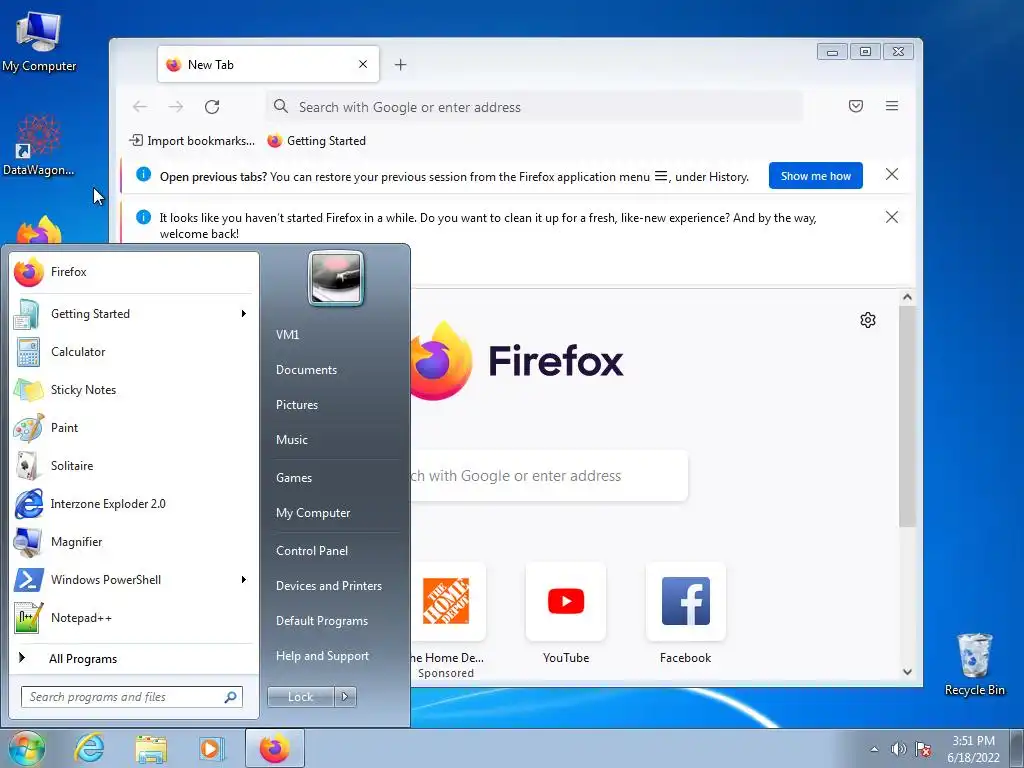Click the Action Center flag icon

[x=923, y=749]
